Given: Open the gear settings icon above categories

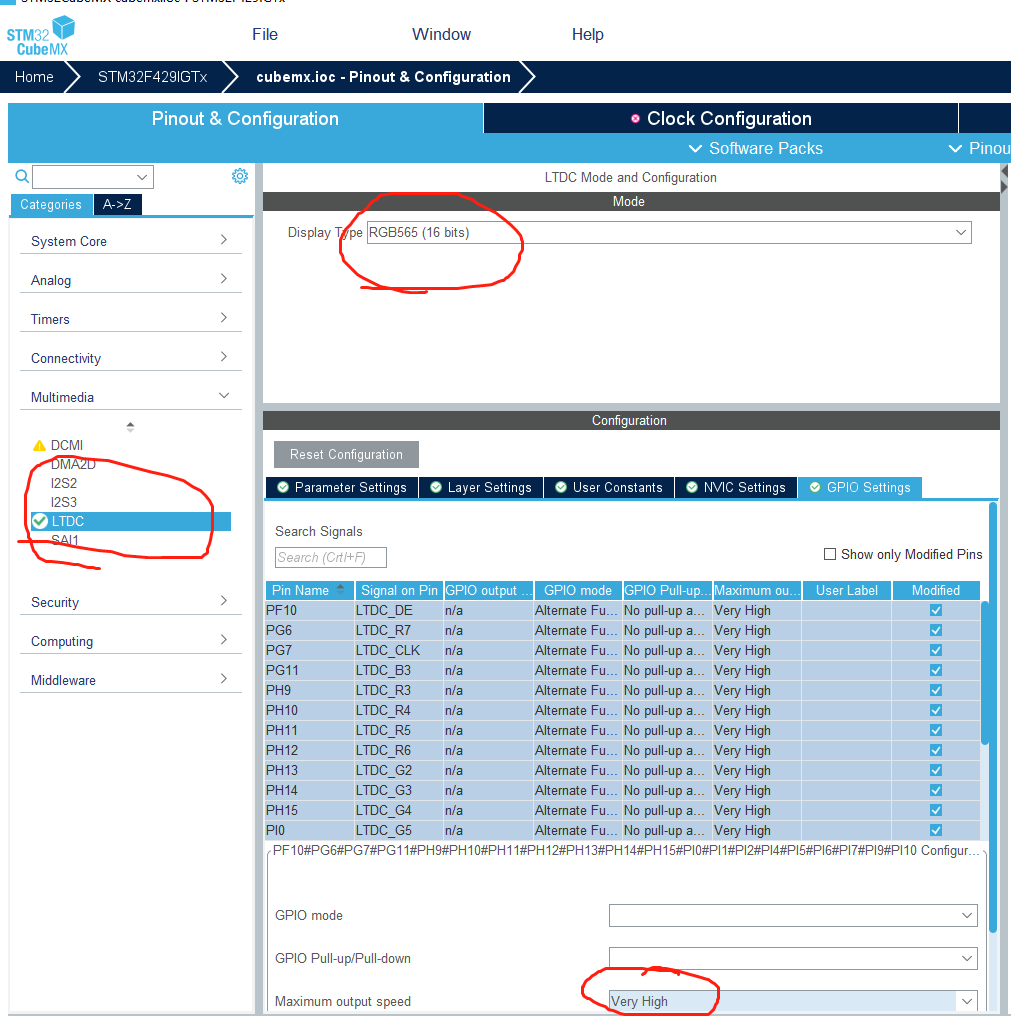Looking at the screenshot, I should coord(240,176).
